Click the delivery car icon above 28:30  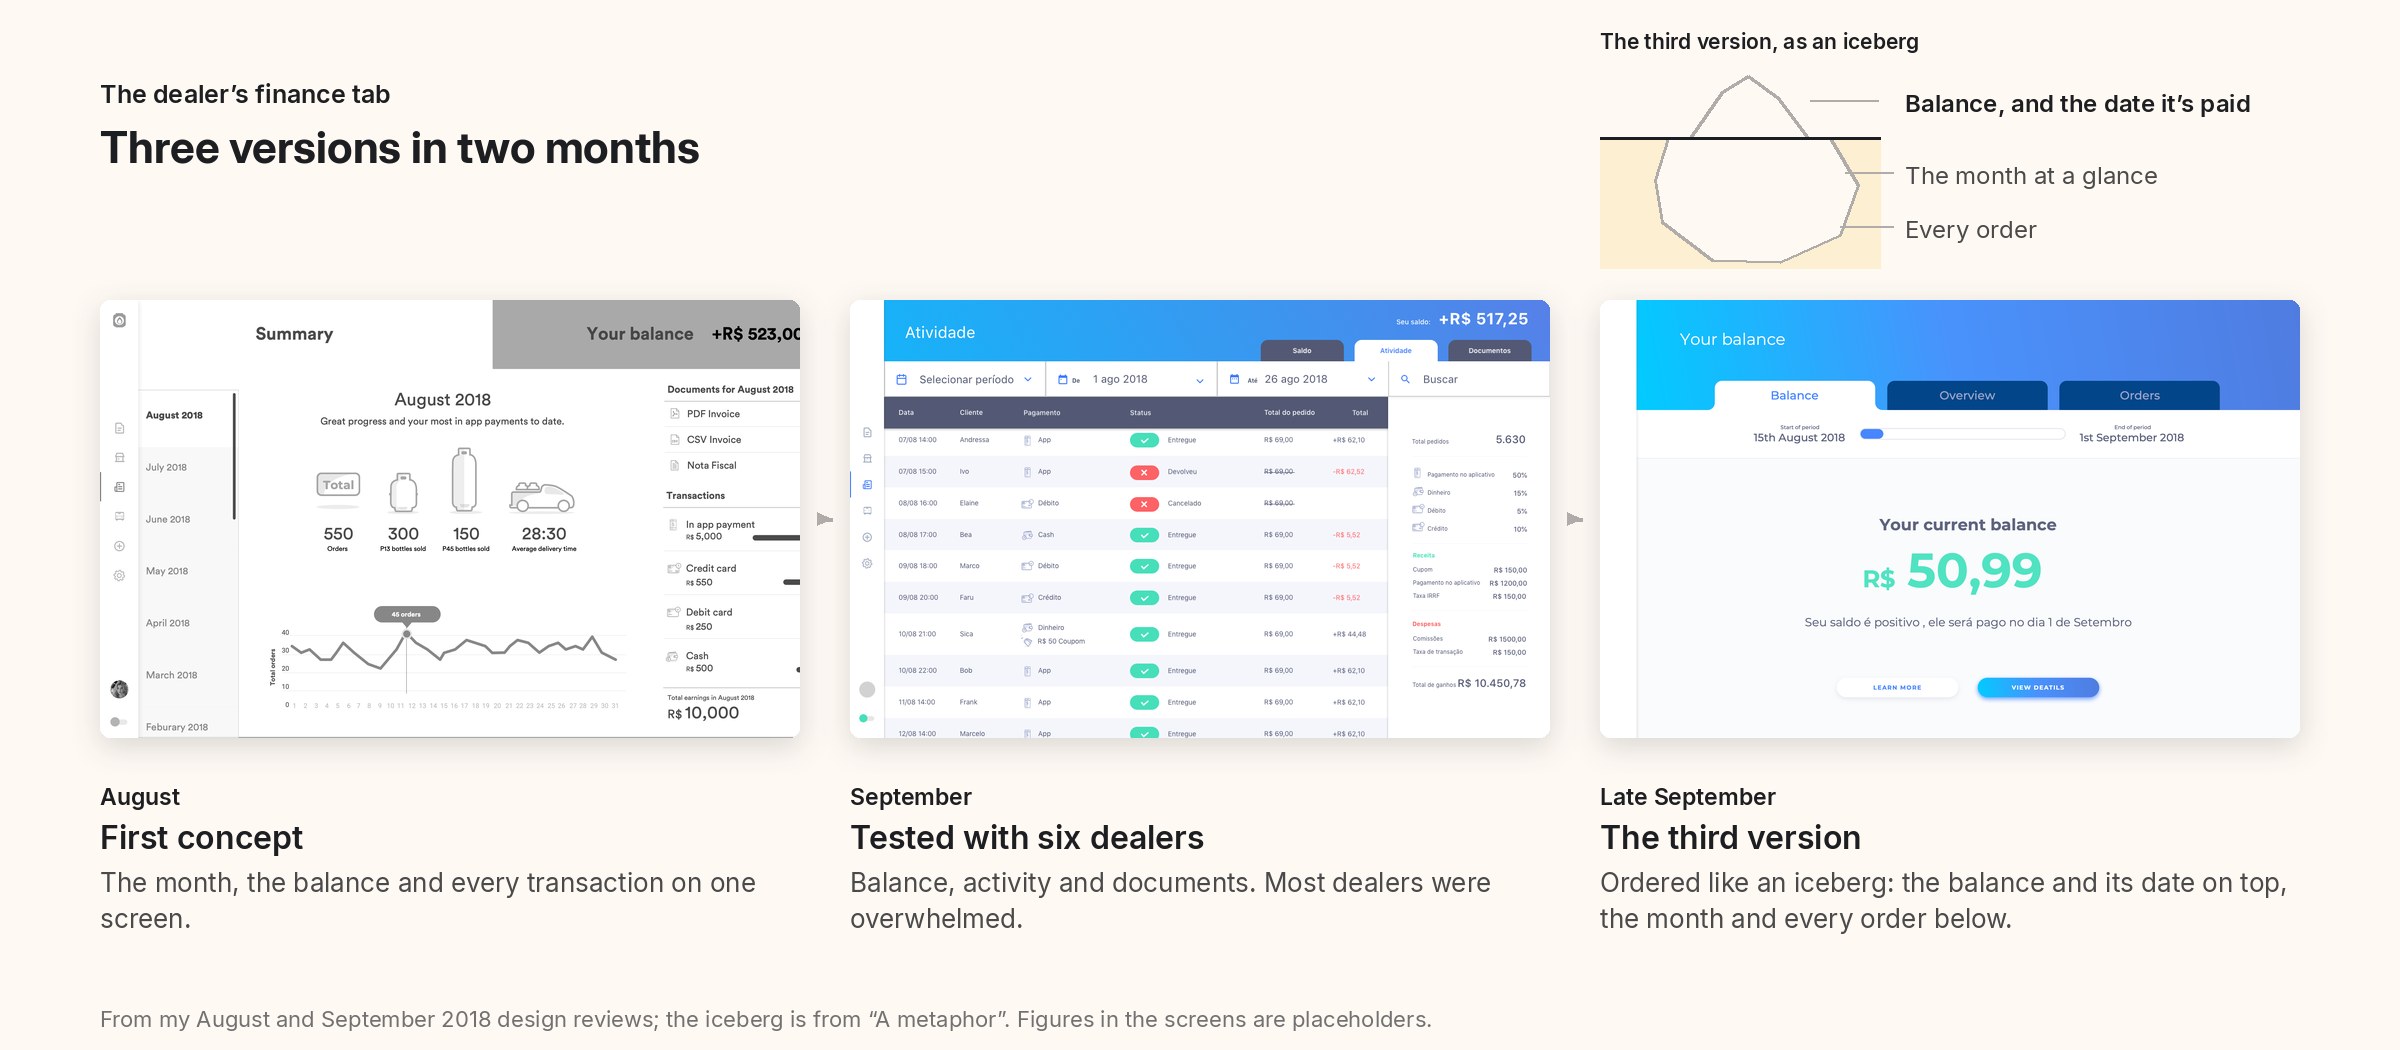(x=542, y=497)
